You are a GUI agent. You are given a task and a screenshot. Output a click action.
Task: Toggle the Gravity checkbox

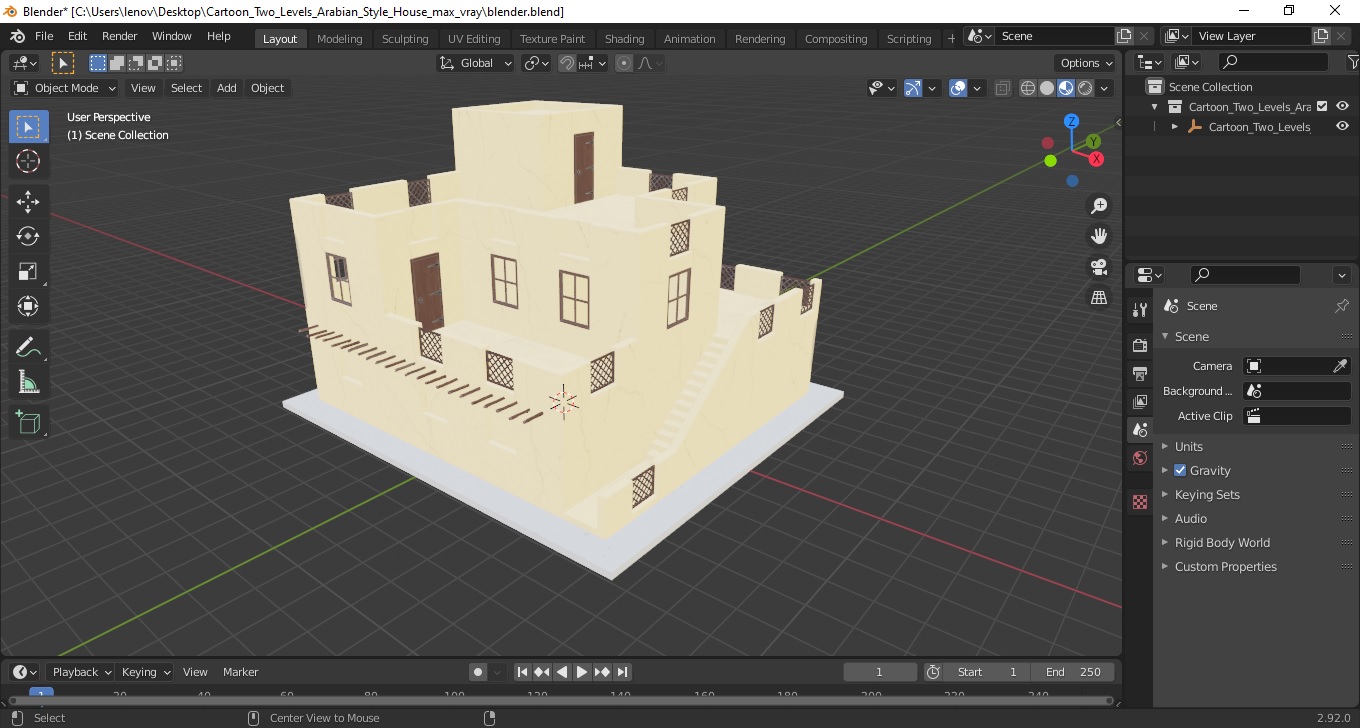point(1180,470)
